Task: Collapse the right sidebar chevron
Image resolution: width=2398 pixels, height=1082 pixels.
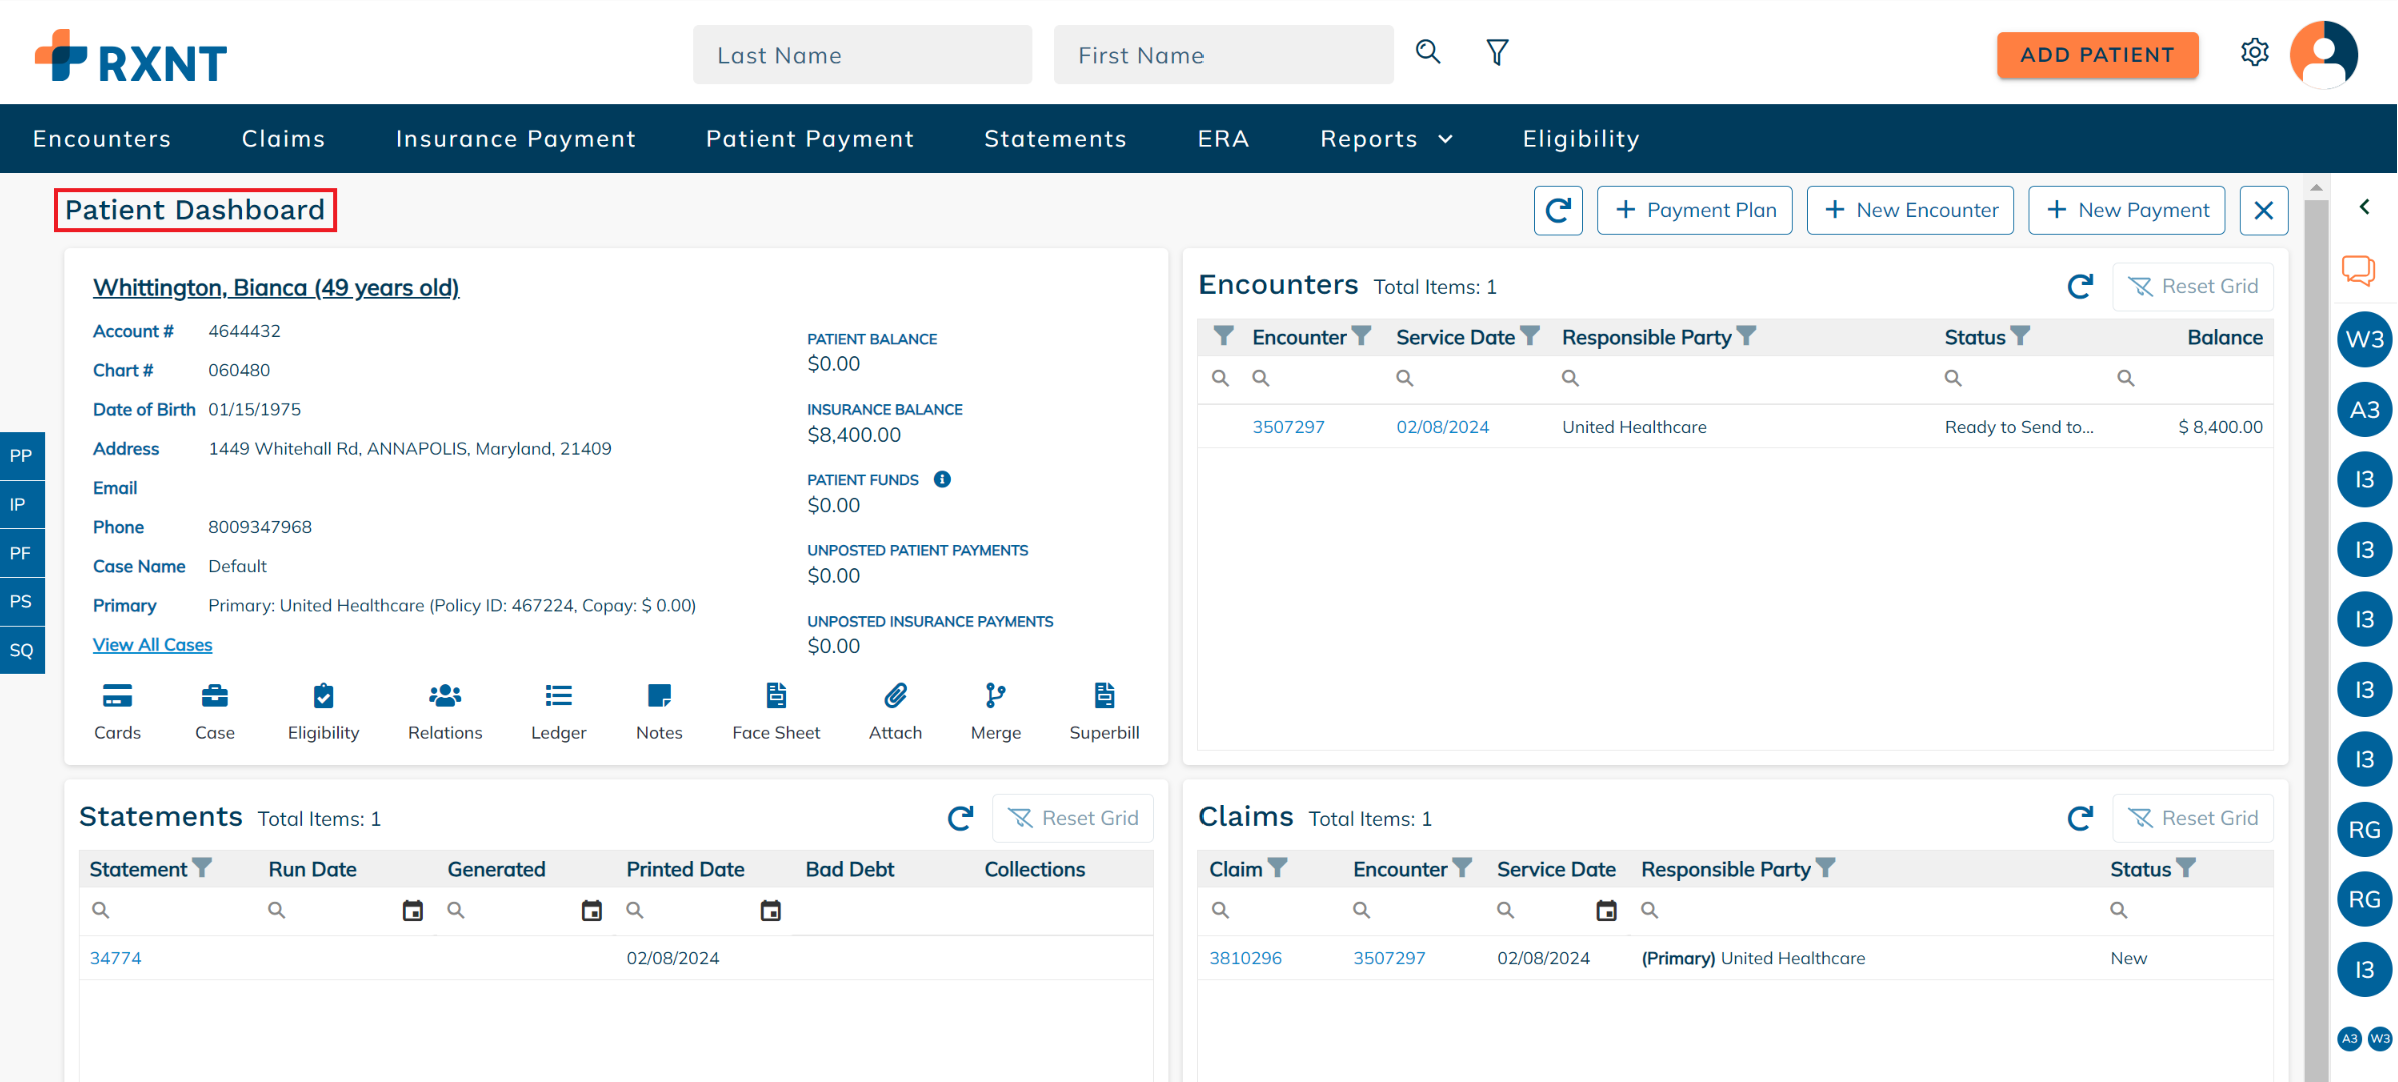Action: pyautogui.click(x=2364, y=207)
